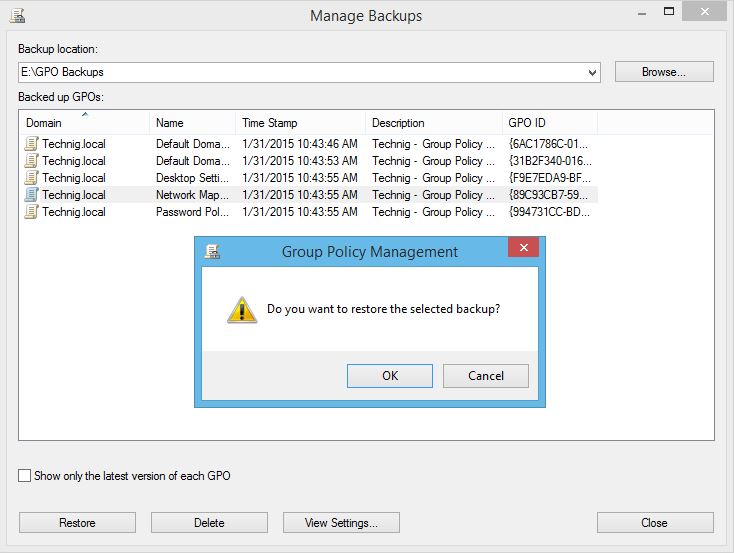Click the GPO icon beside the Default Doma... 10:43:46 AM row
Viewport: 734px width, 553px height.
coord(31,144)
